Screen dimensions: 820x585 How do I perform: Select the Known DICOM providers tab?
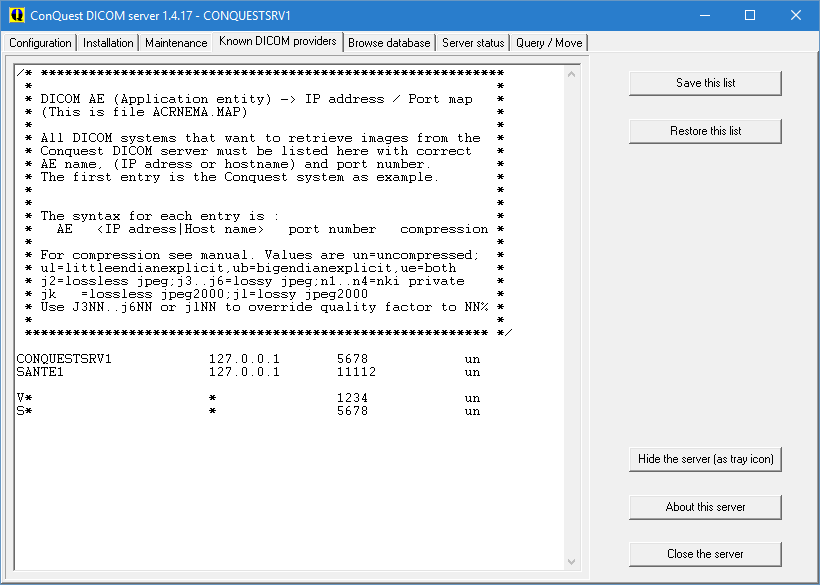tap(277, 42)
